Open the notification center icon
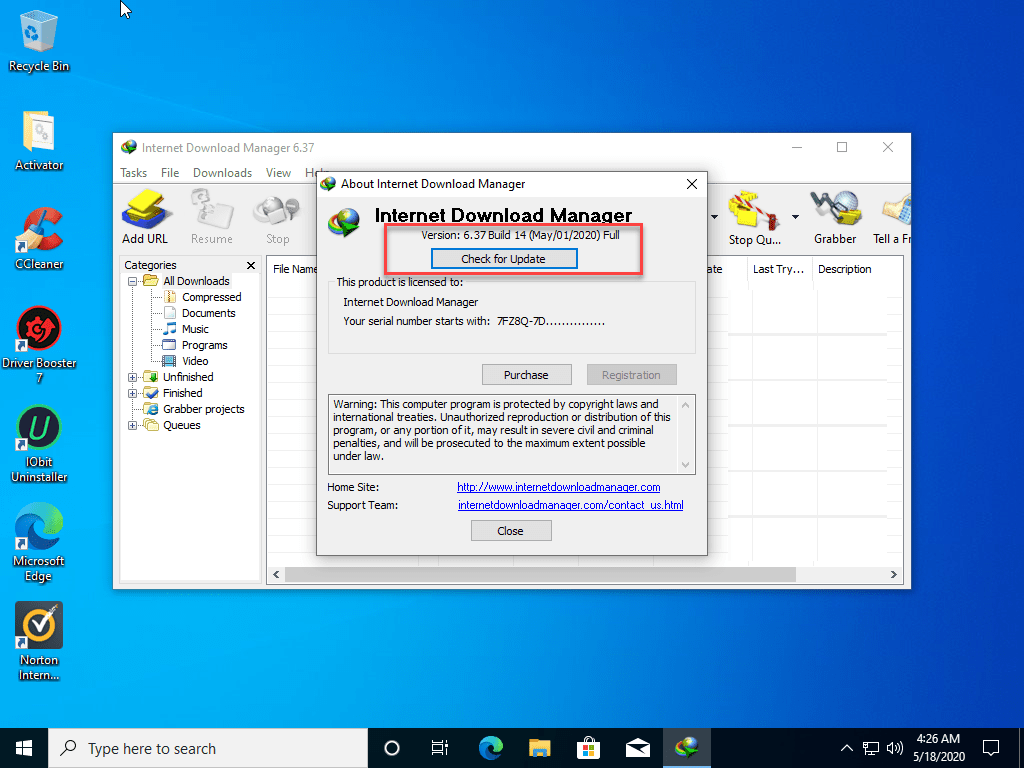The width and height of the screenshot is (1024, 768). pos(991,748)
